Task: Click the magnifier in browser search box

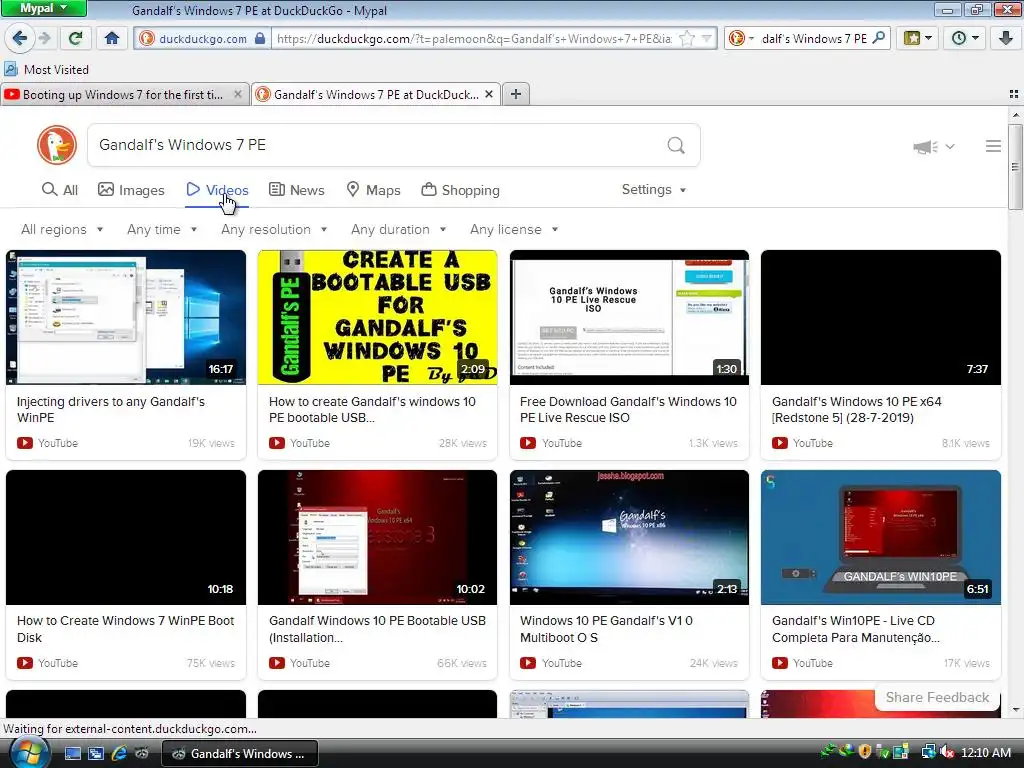Action: coord(879,38)
